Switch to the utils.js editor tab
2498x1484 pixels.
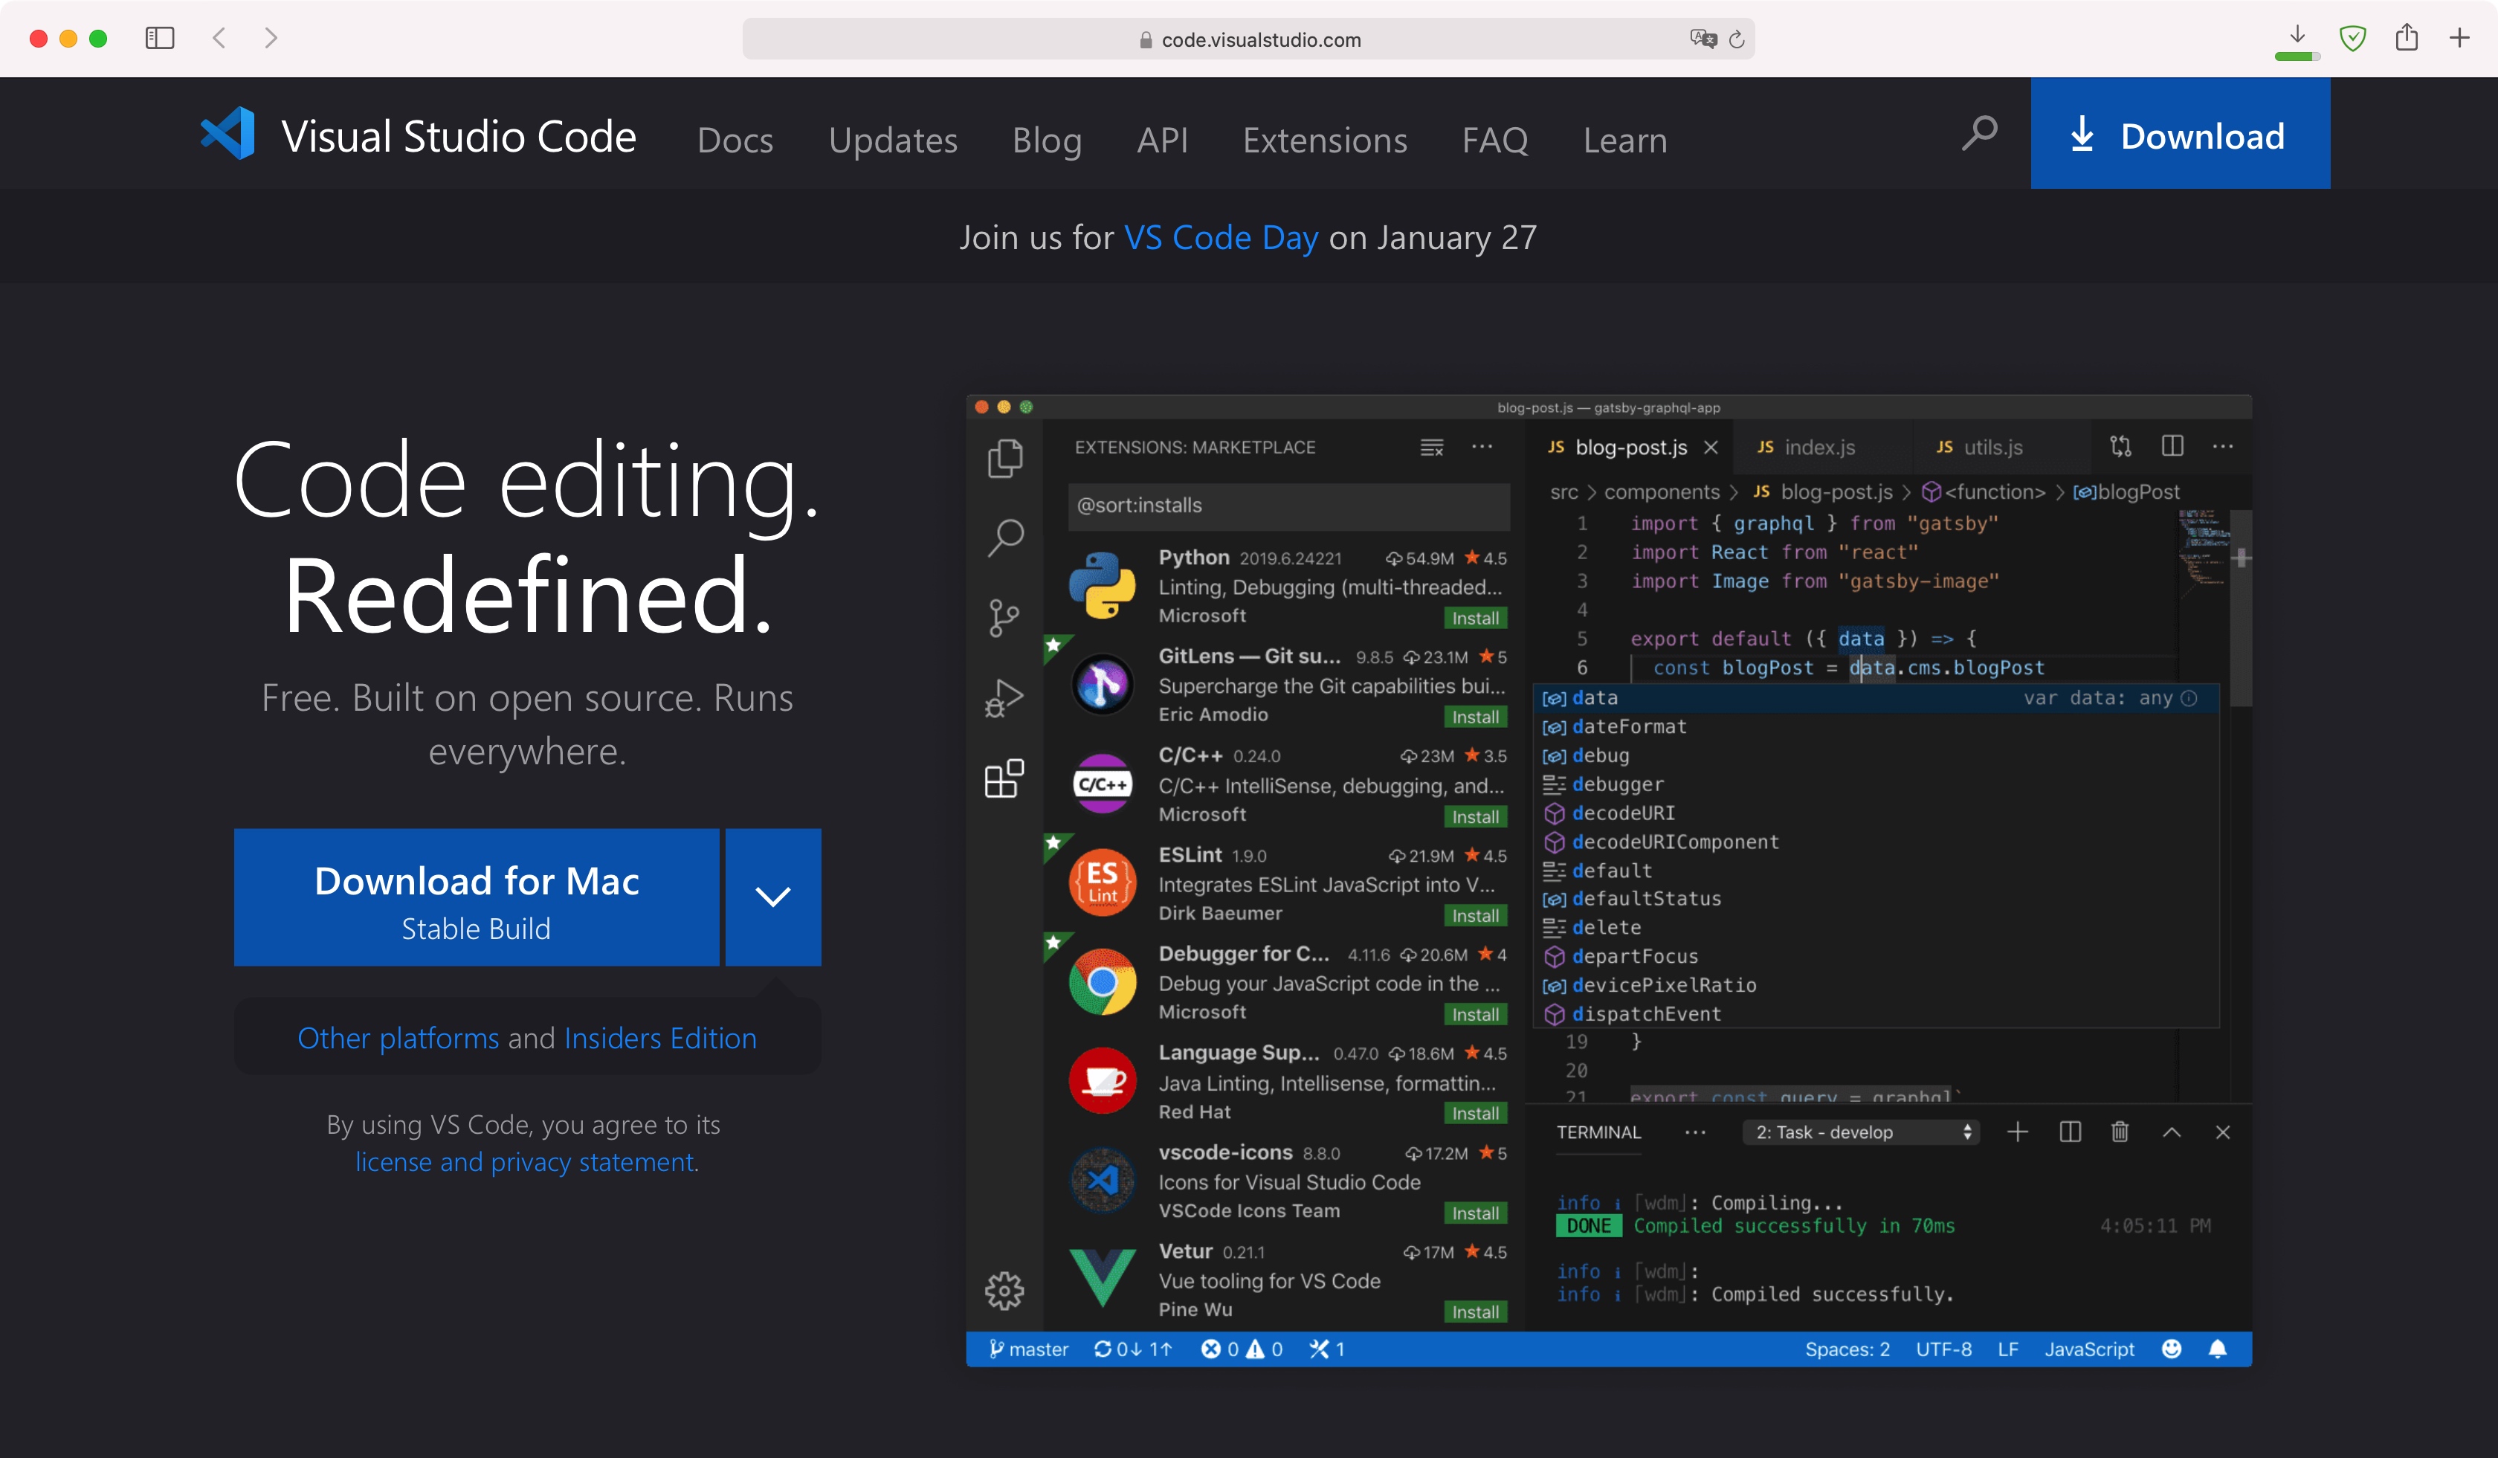tap(1992, 447)
